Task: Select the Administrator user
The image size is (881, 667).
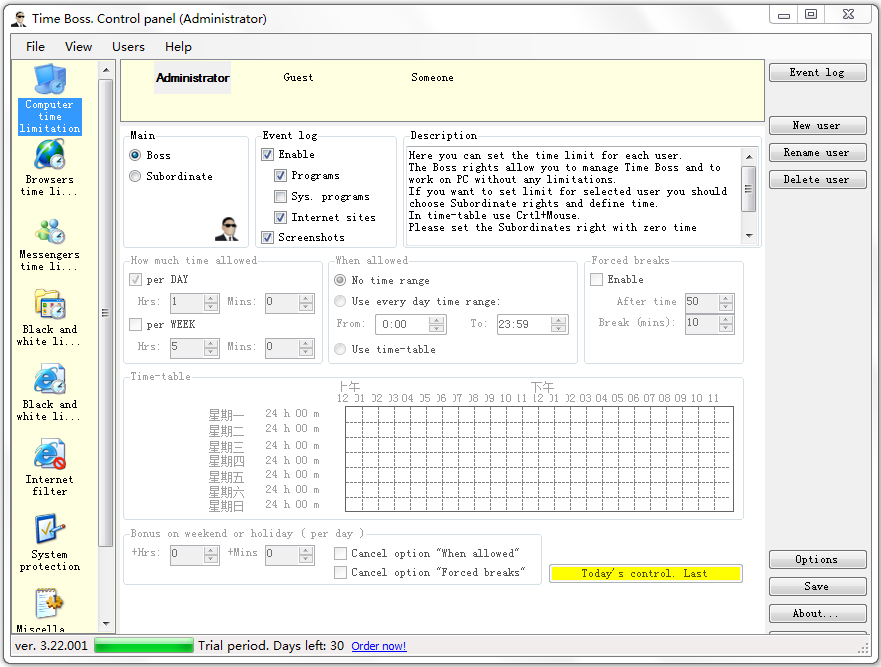Action: coord(192,78)
